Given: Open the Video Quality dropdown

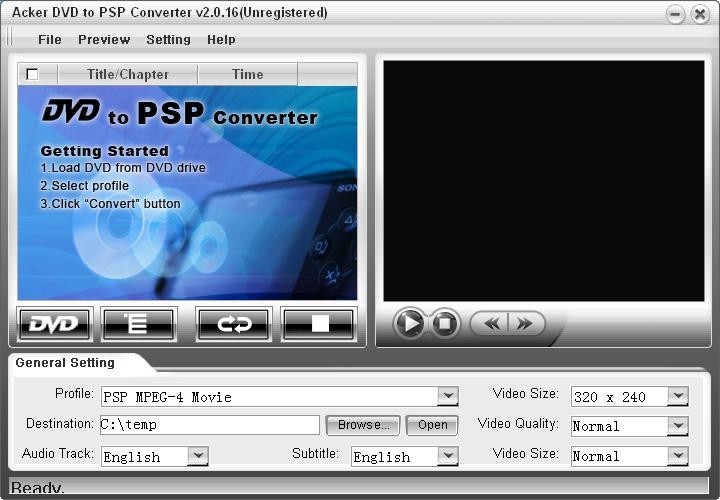Looking at the screenshot, I should [678, 426].
